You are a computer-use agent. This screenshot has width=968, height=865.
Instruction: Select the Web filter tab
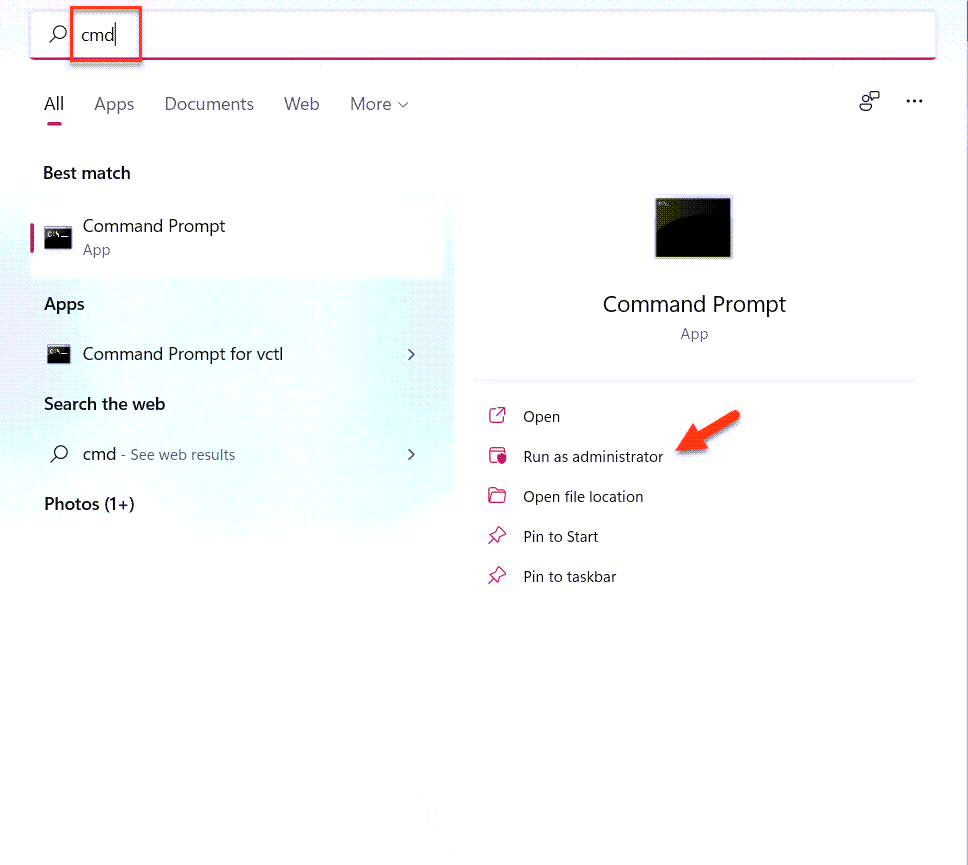301,104
